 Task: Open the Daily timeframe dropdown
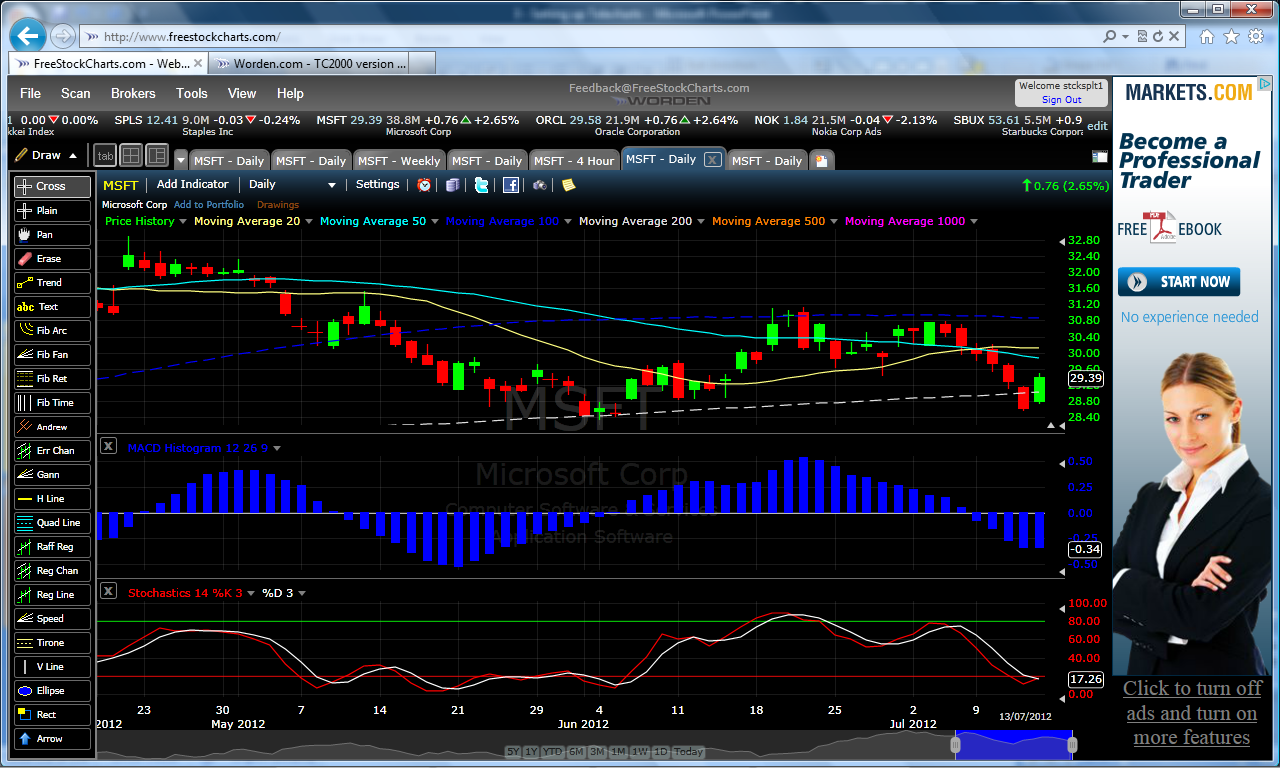click(293, 185)
